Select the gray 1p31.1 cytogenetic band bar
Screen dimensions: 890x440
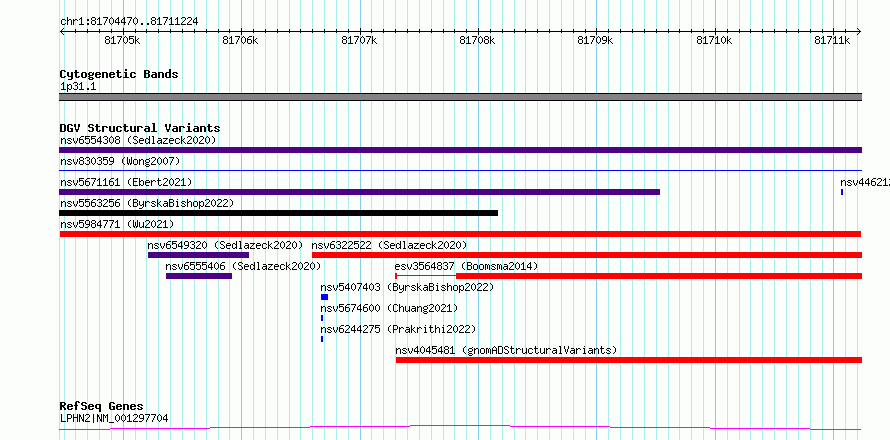tap(460, 97)
